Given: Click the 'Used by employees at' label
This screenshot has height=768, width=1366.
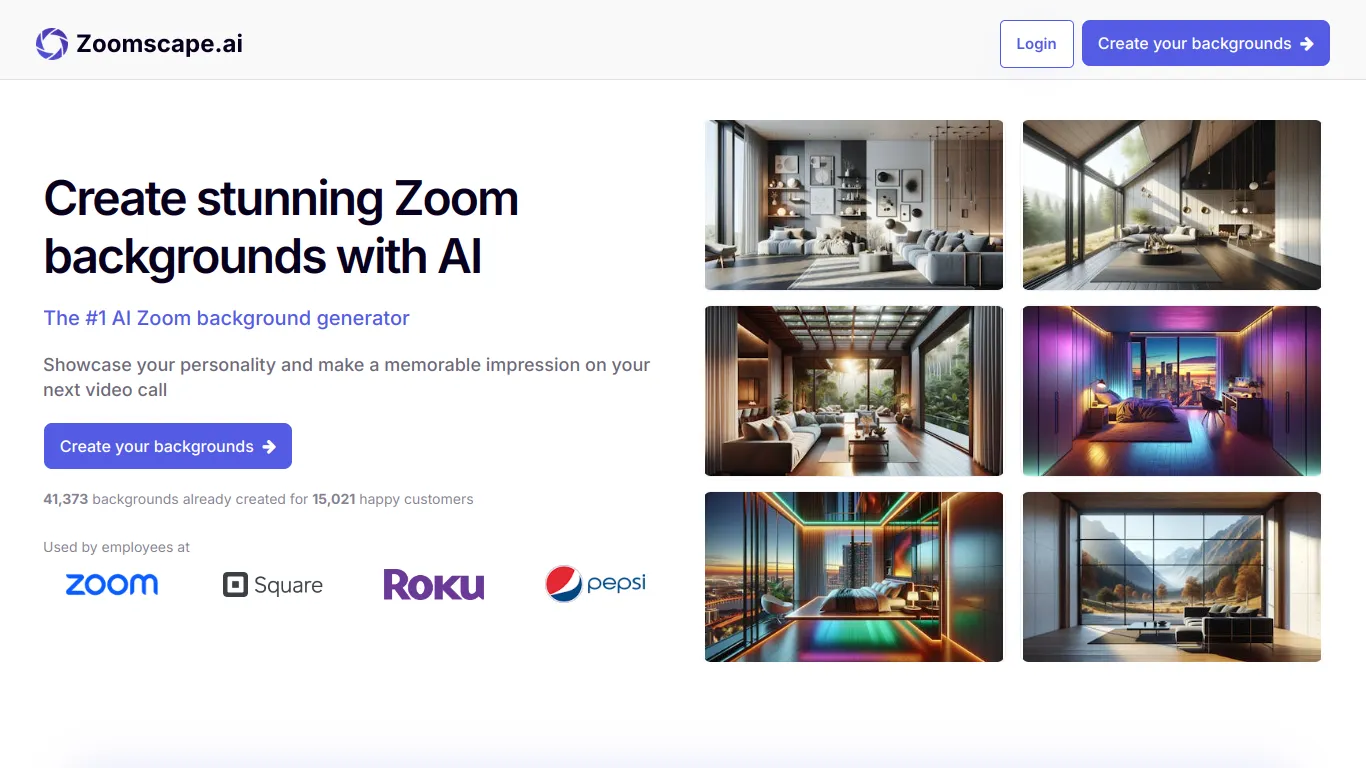Looking at the screenshot, I should point(116,547).
